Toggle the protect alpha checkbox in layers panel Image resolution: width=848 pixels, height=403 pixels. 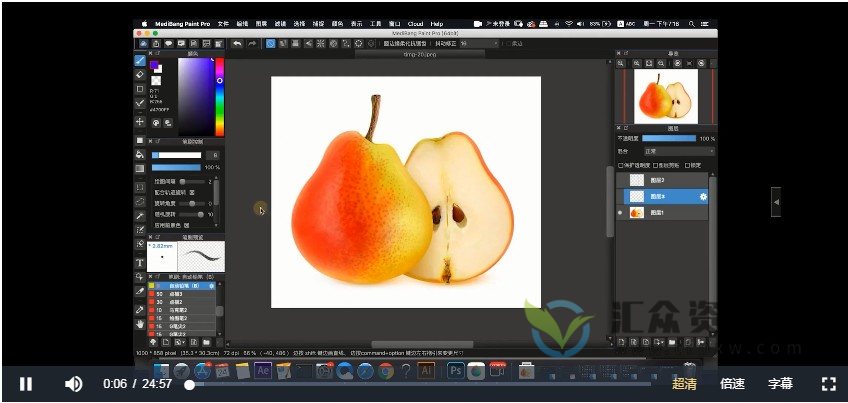pyautogui.click(x=621, y=165)
